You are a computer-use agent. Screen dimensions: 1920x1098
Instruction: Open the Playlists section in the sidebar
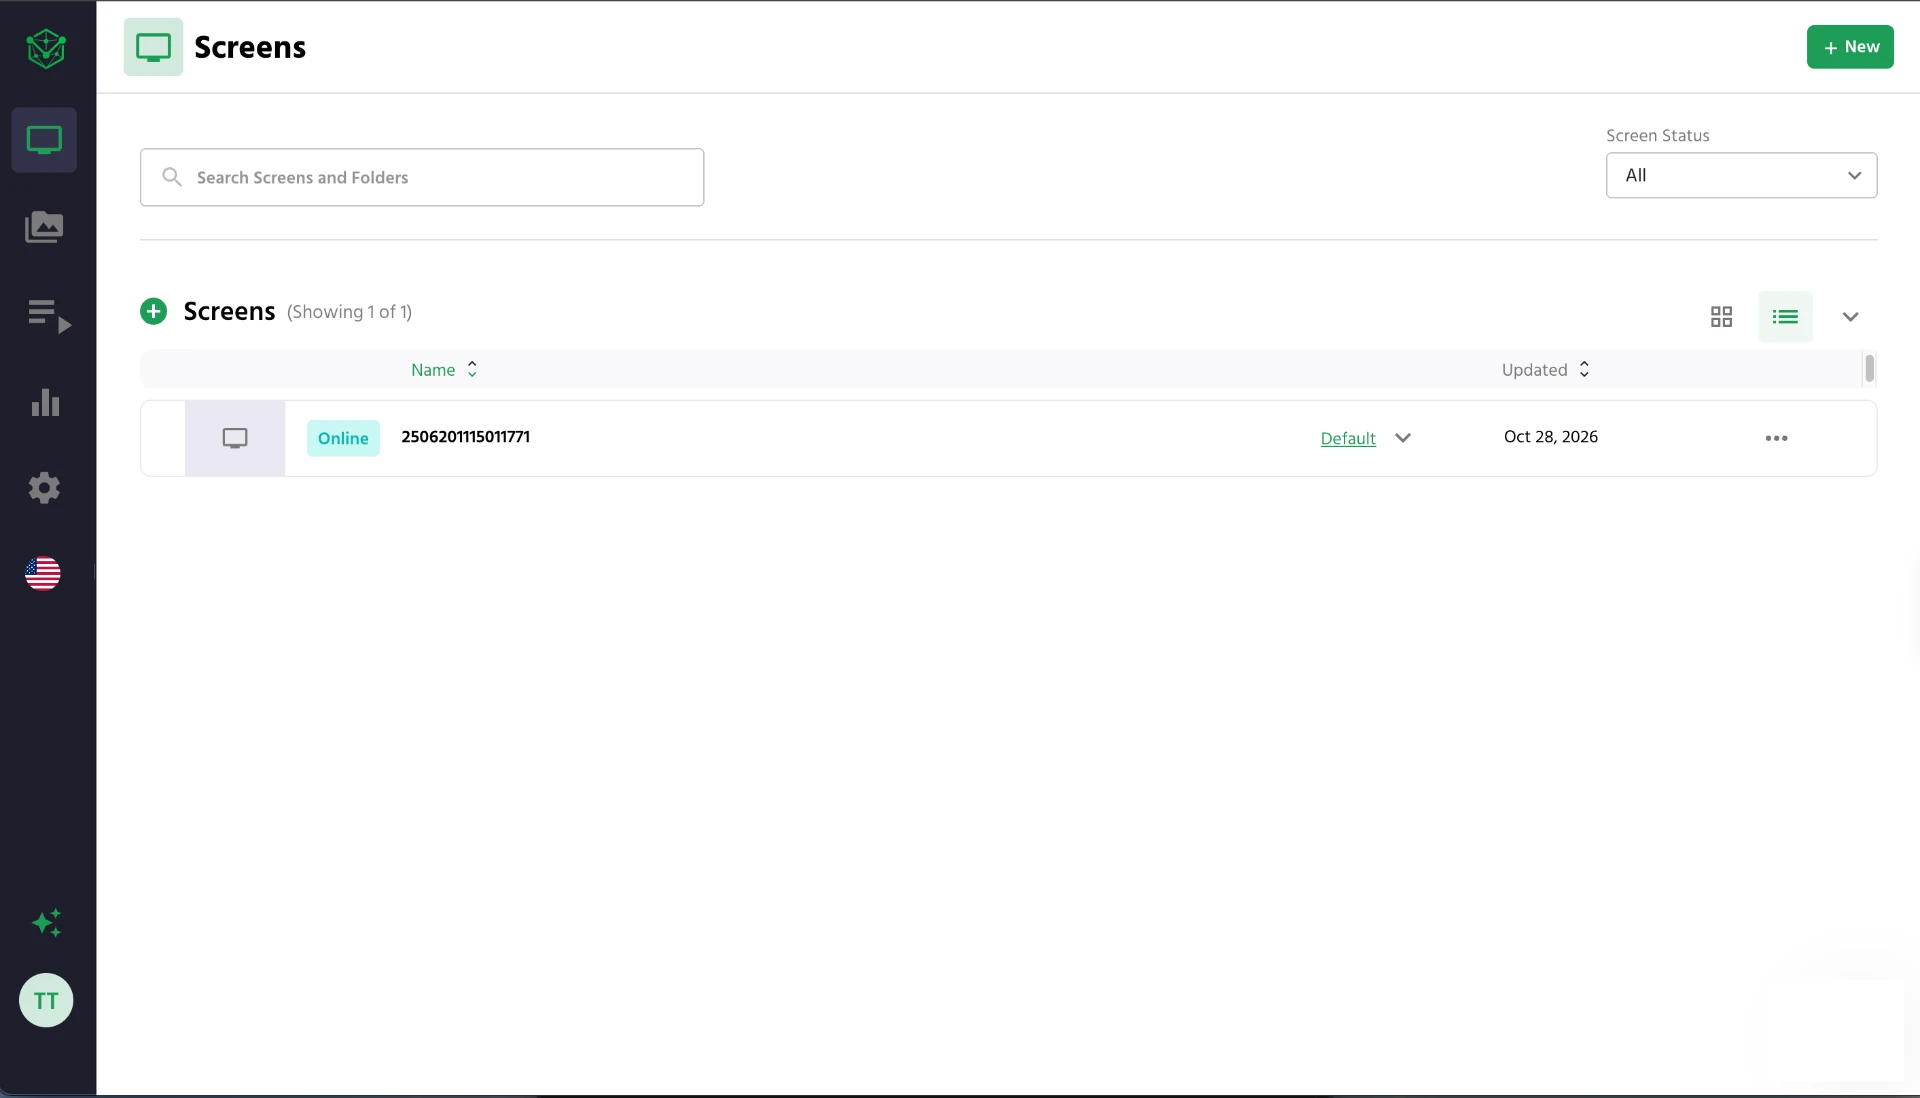coord(48,316)
